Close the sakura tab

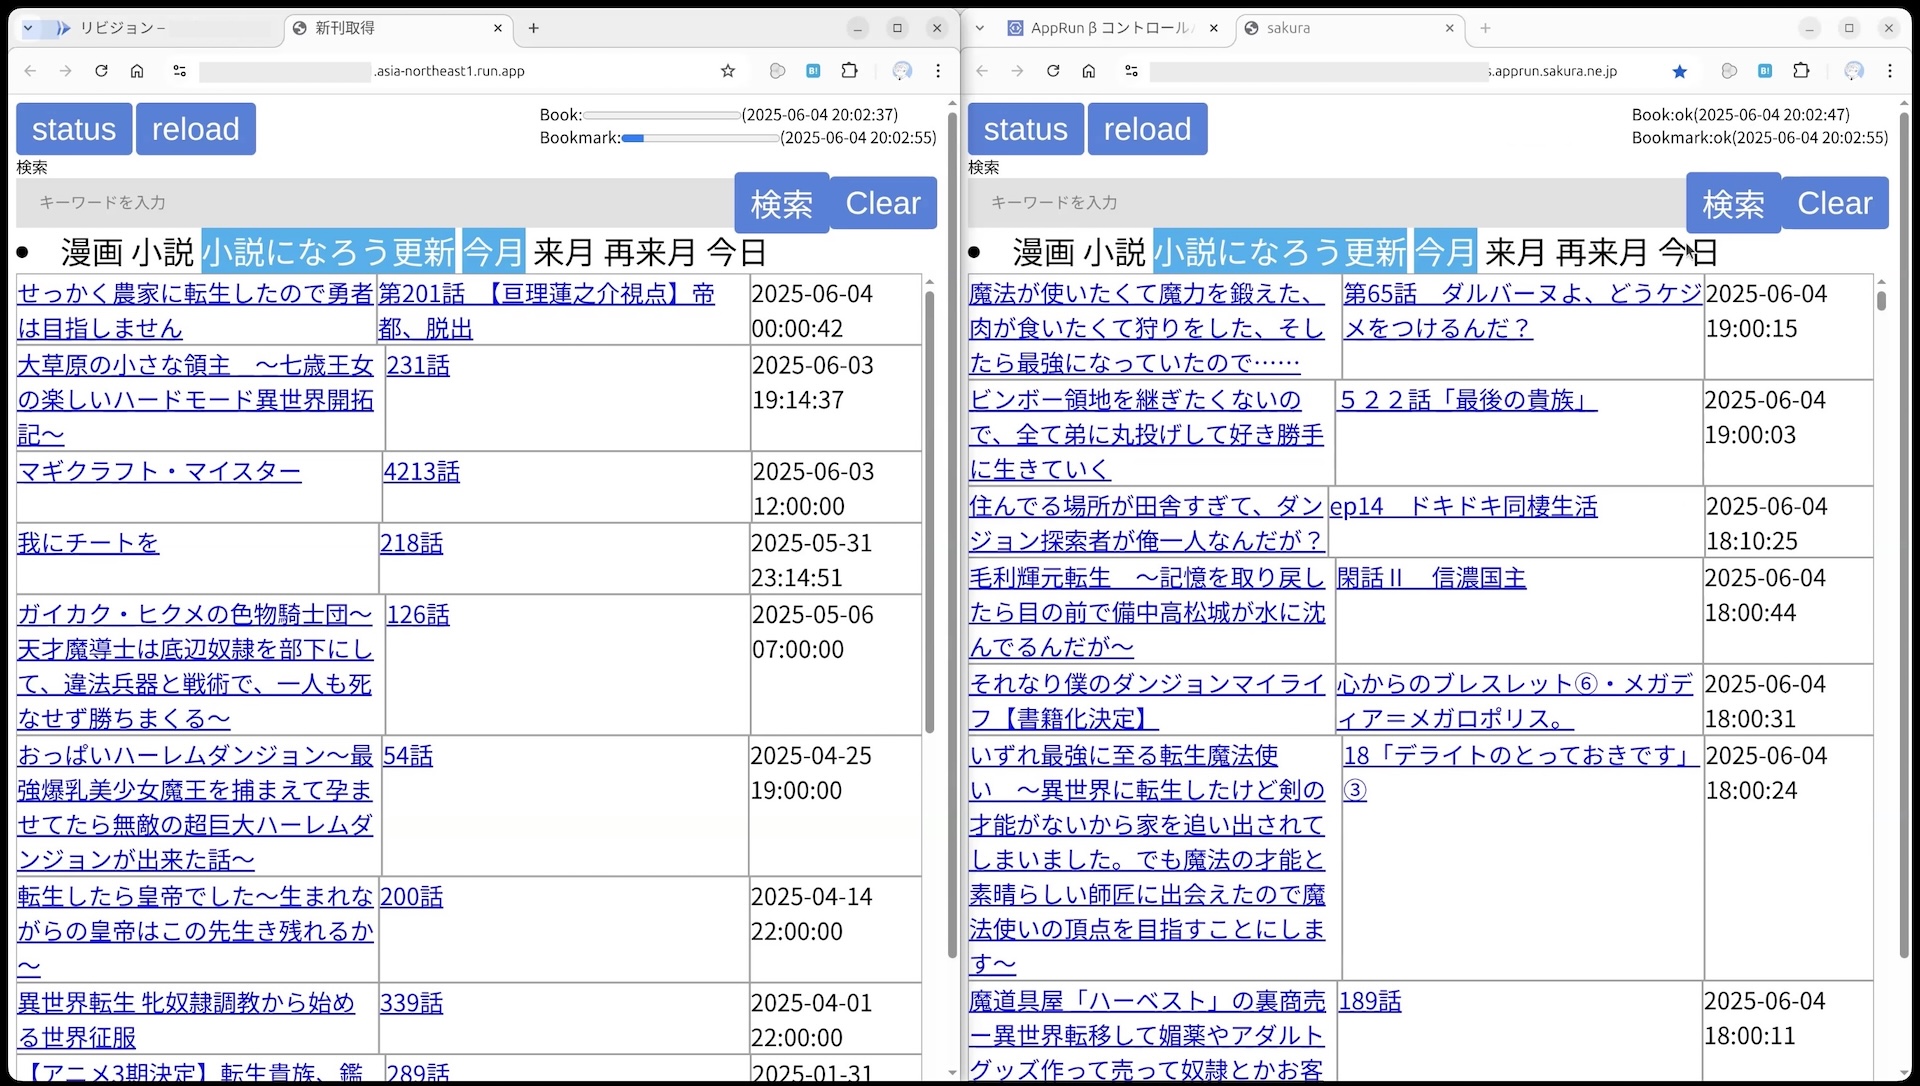click(x=1450, y=28)
